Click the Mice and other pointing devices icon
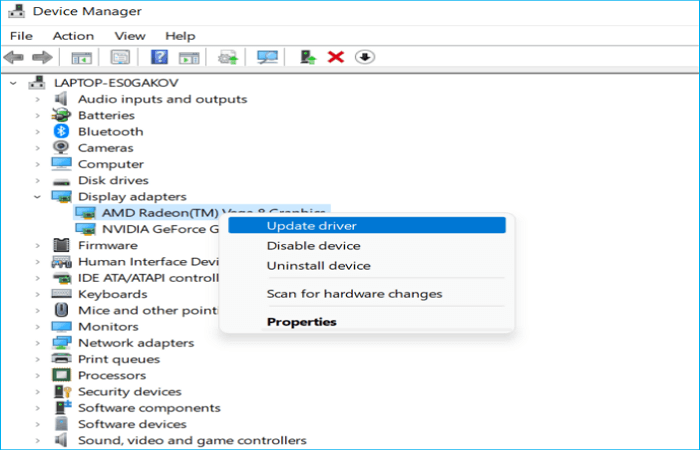Image resolution: width=700 pixels, height=450 pixels. tap(61, 310)
